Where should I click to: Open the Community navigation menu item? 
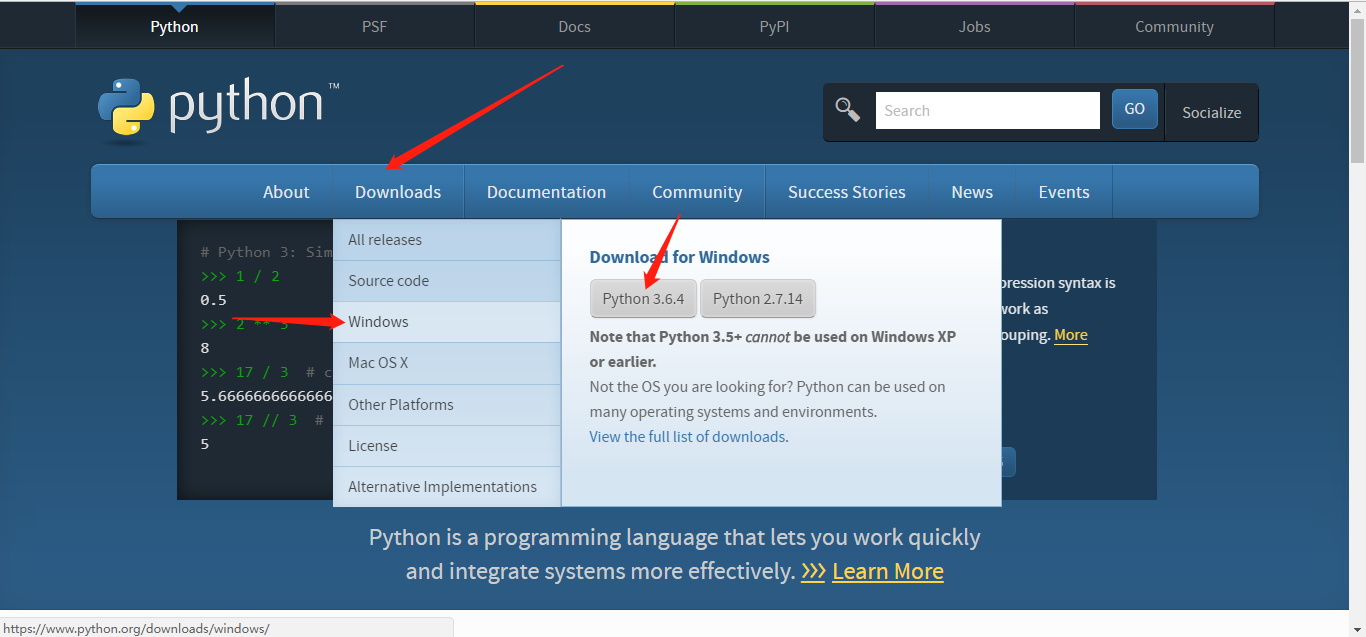pos(697,192)
